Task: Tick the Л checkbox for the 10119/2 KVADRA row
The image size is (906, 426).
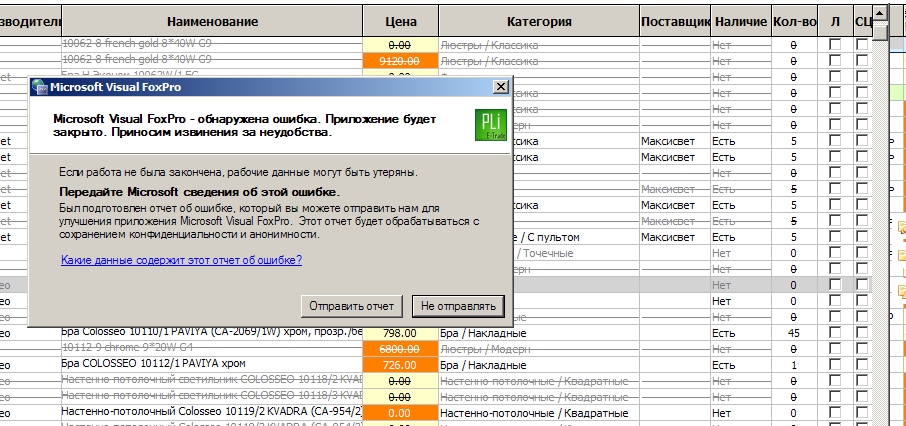Action: [x=835, y=413]
